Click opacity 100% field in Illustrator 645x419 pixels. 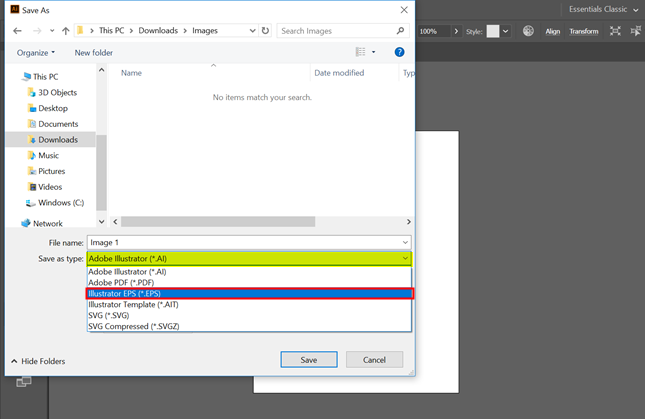coord(433,31)
